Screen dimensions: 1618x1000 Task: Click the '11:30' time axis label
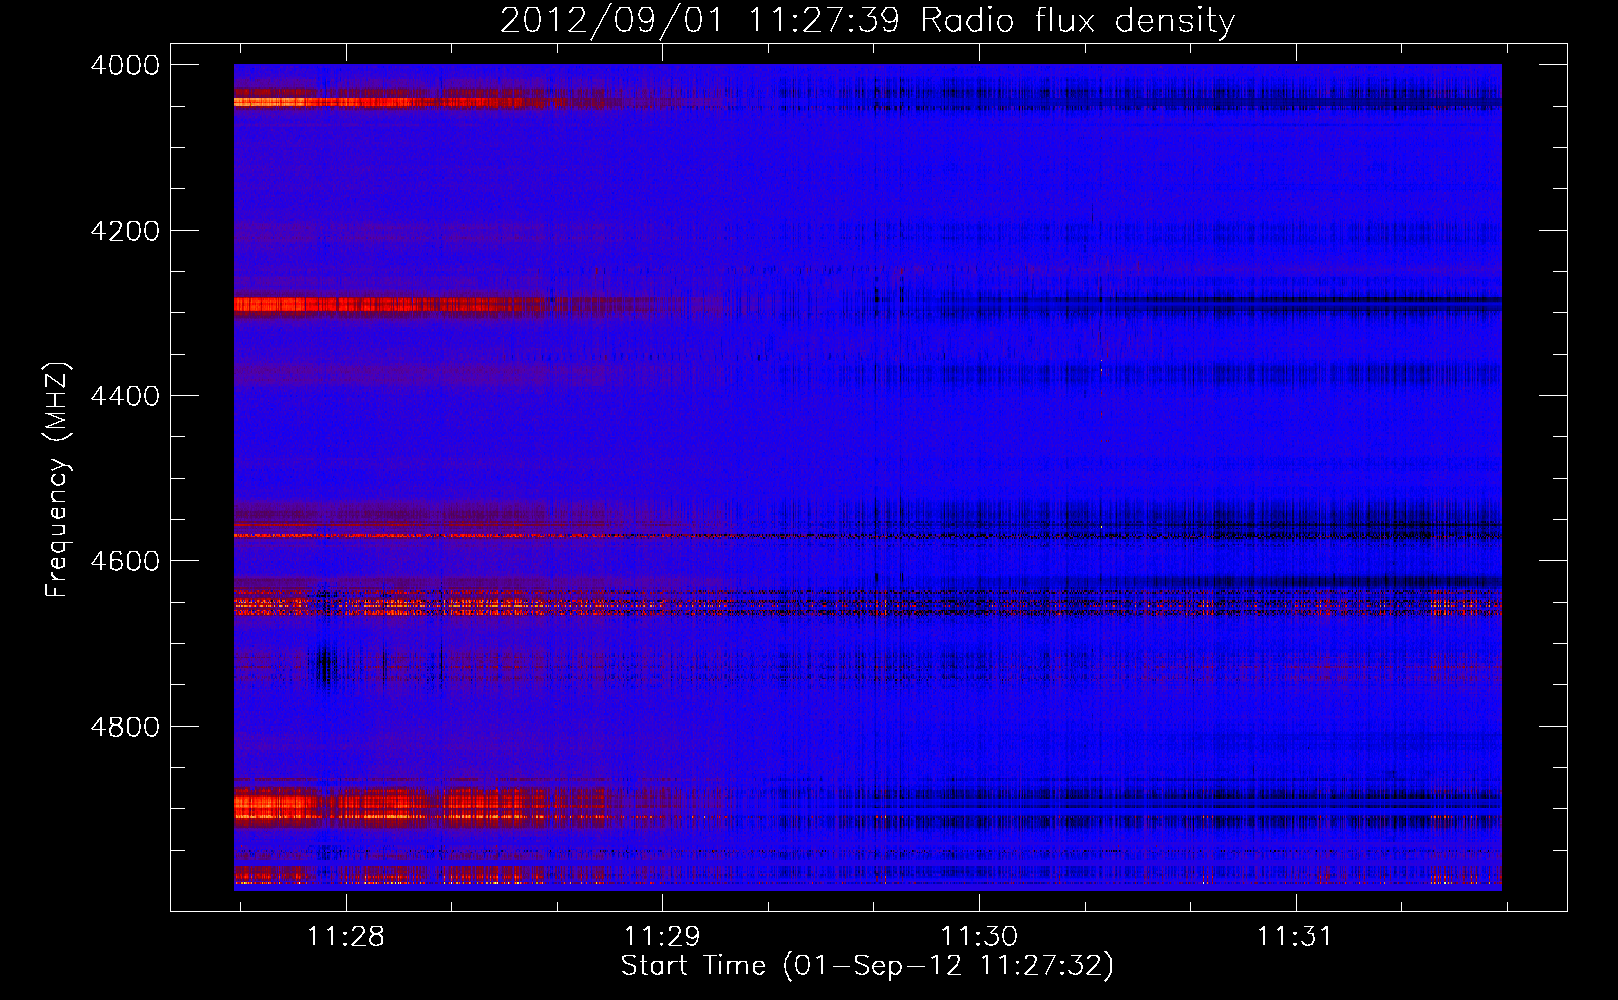pos(979,937)
